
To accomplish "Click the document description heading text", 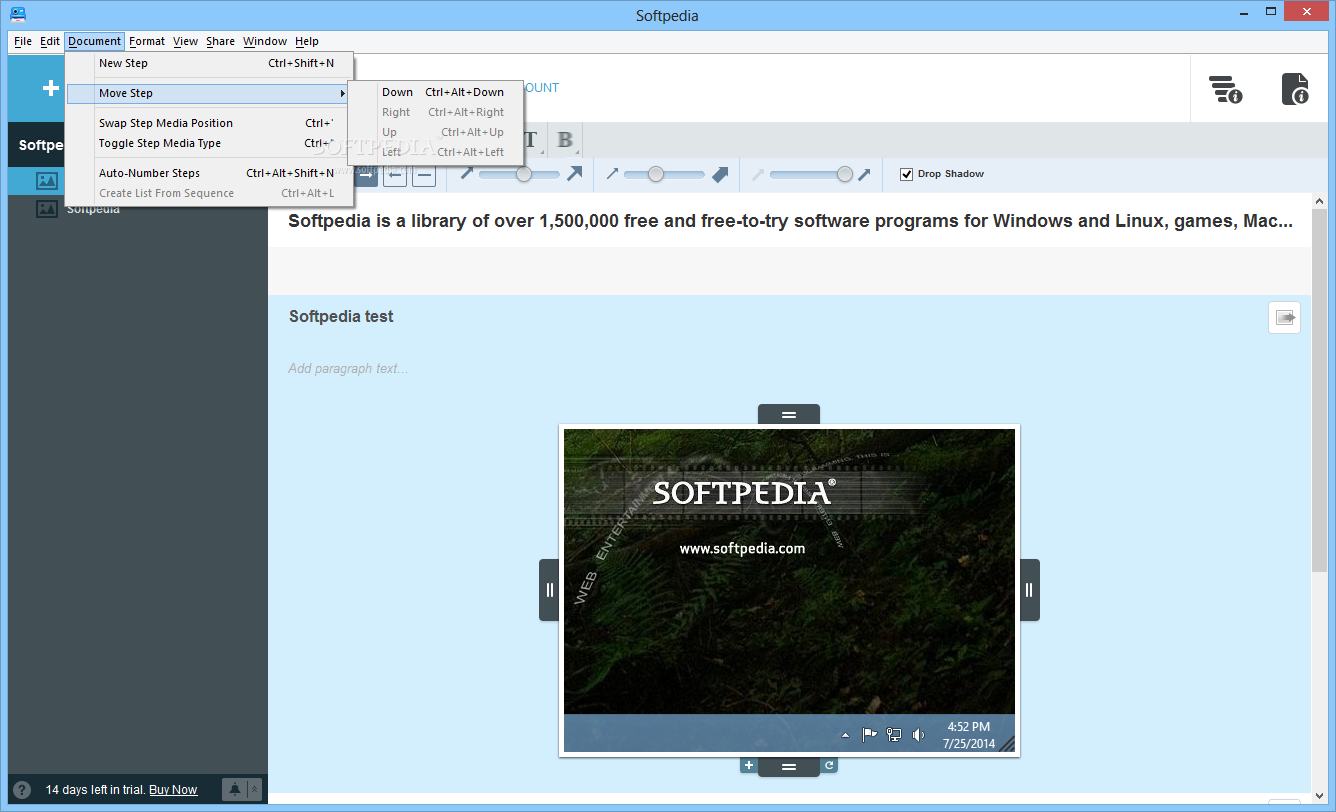I will coord(790,221).
